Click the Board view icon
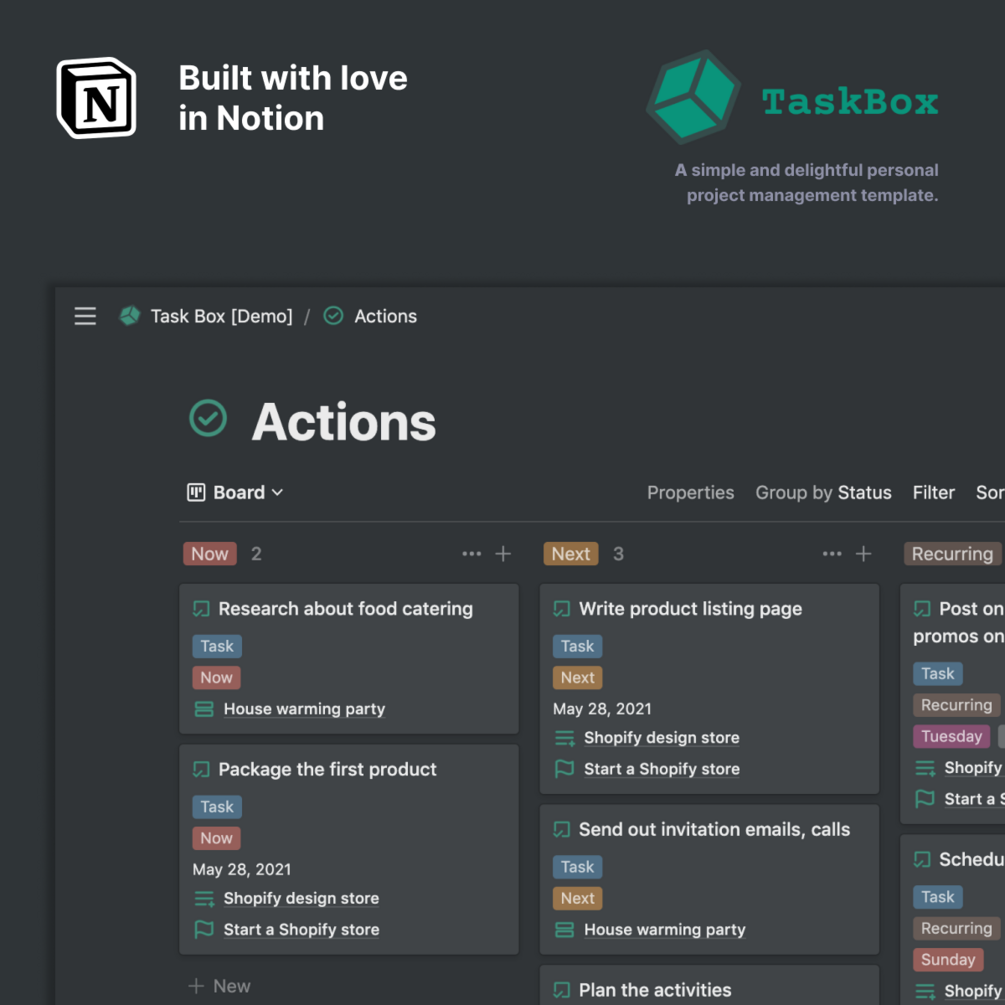The width and height of the screenshot is (1005, 1005). point(196,492)
